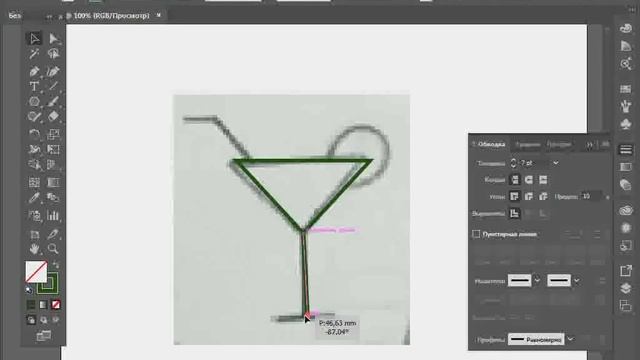
Task: Select the Free Transform tool
Action: coord(53,149)
